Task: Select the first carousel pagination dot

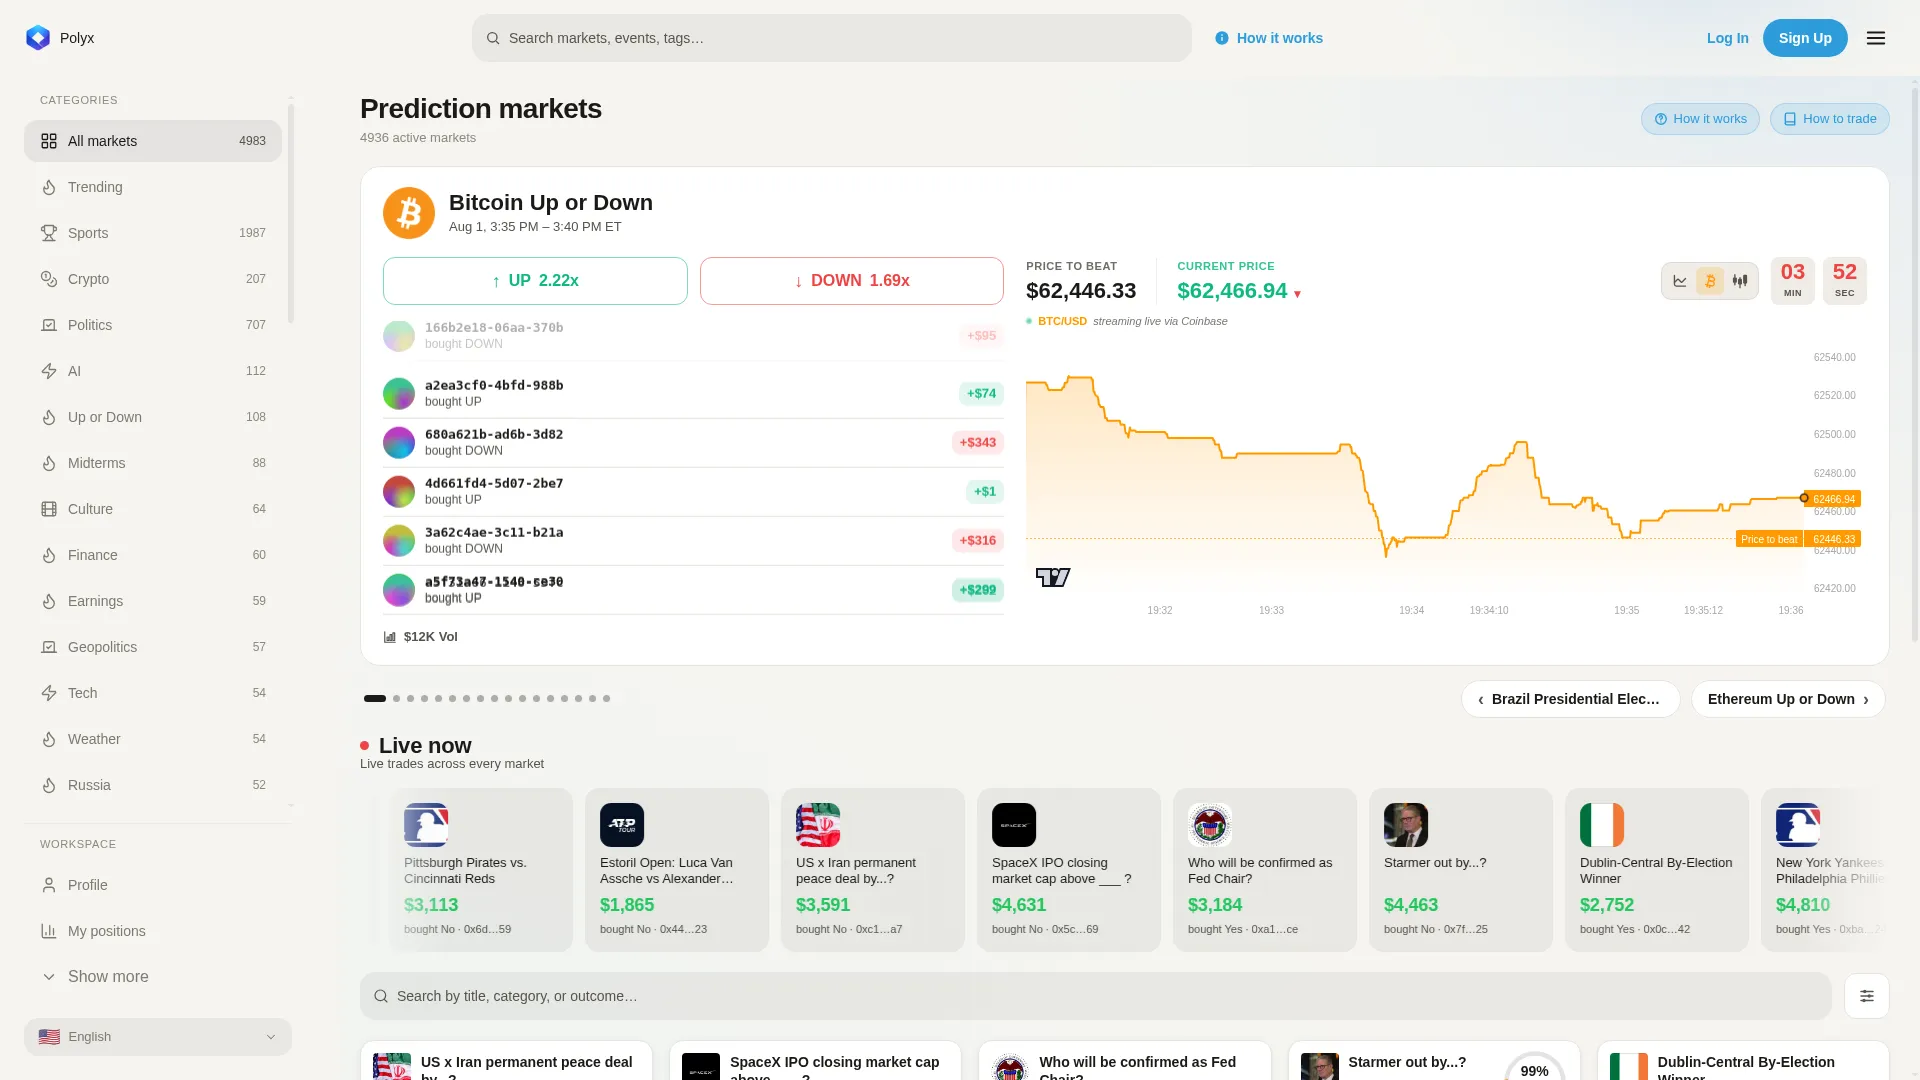Action: (375, 698)
